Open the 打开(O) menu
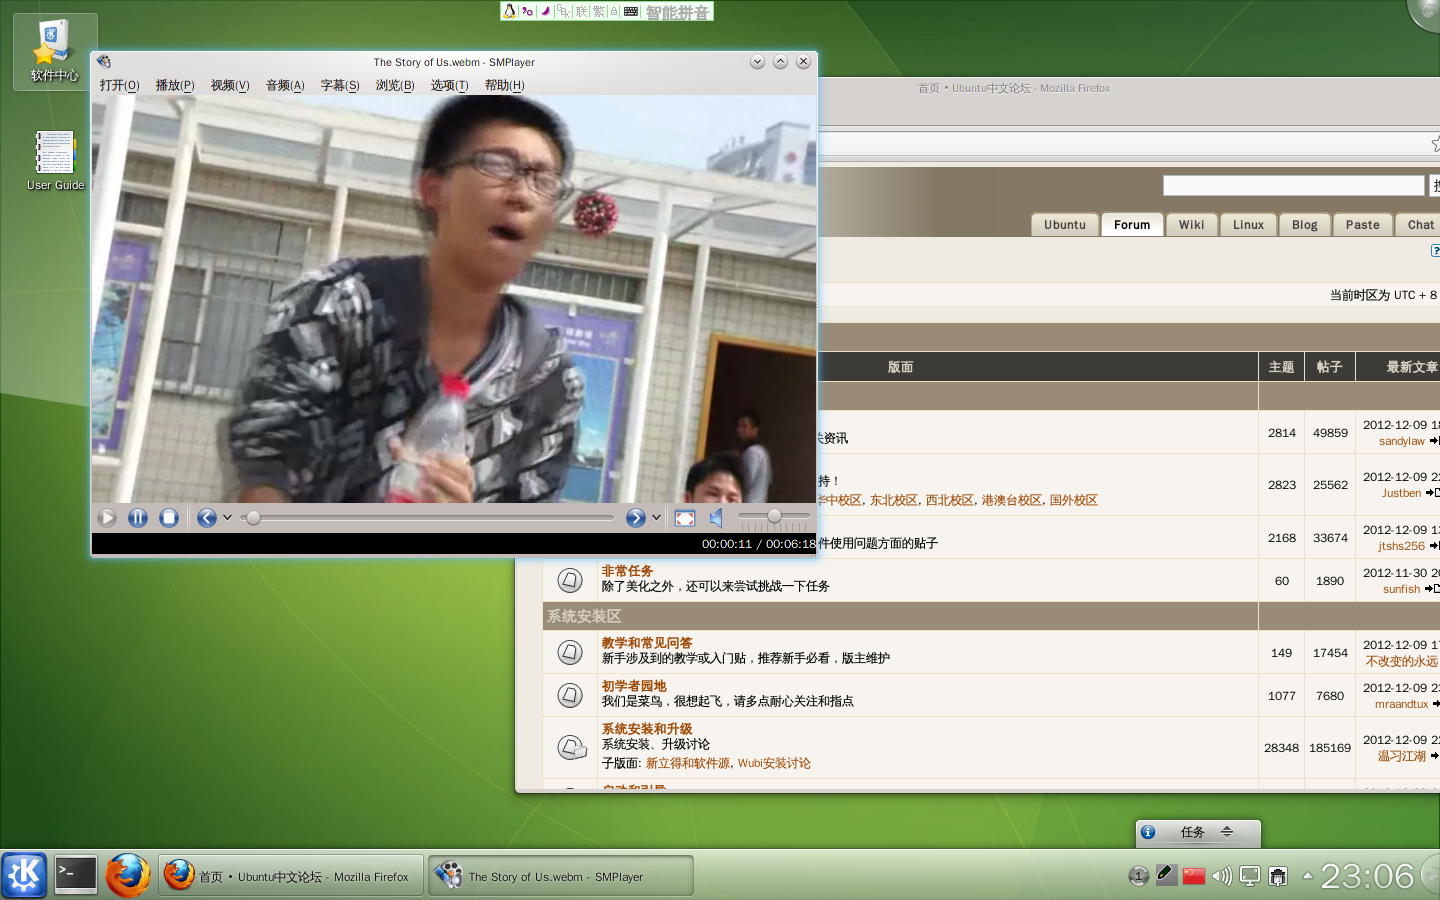1440x900 pixels. [x=119, y=85]
